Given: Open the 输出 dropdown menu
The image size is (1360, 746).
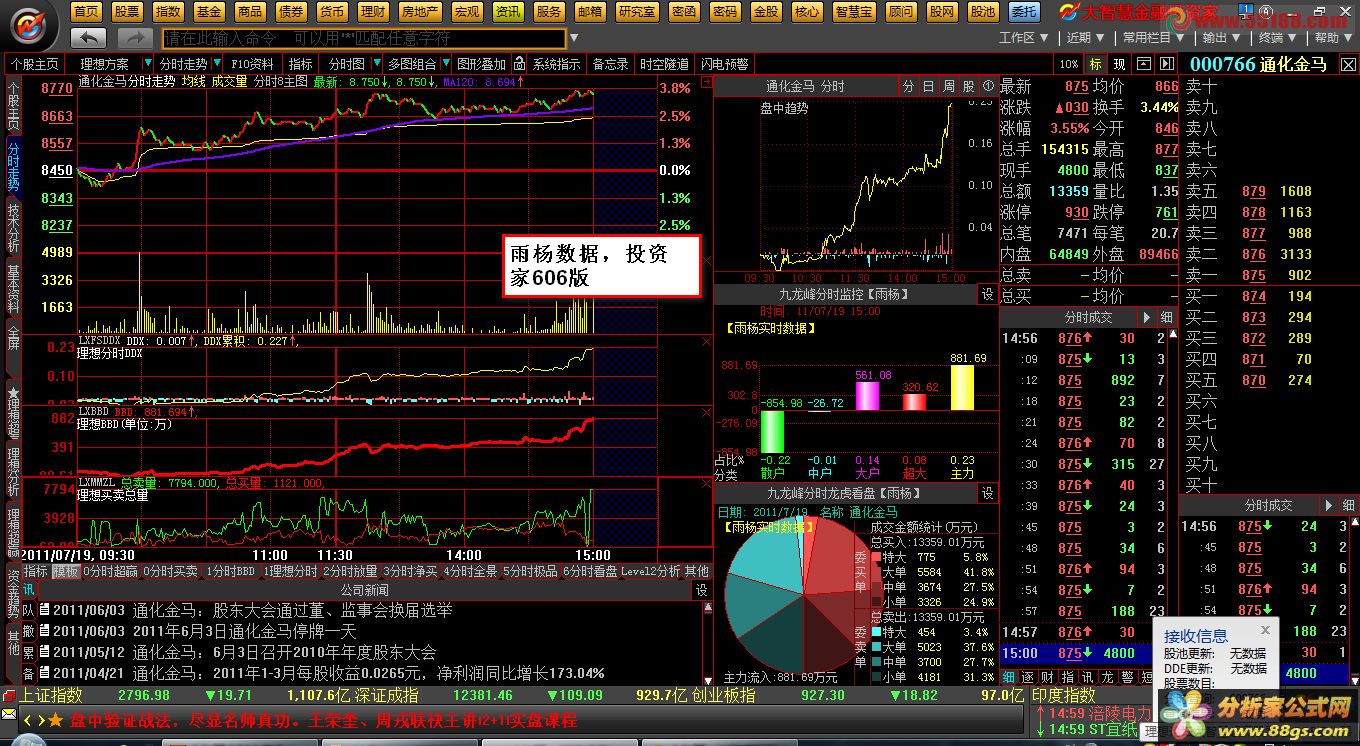Looking at the screenshot, I should coord(1220,37).
